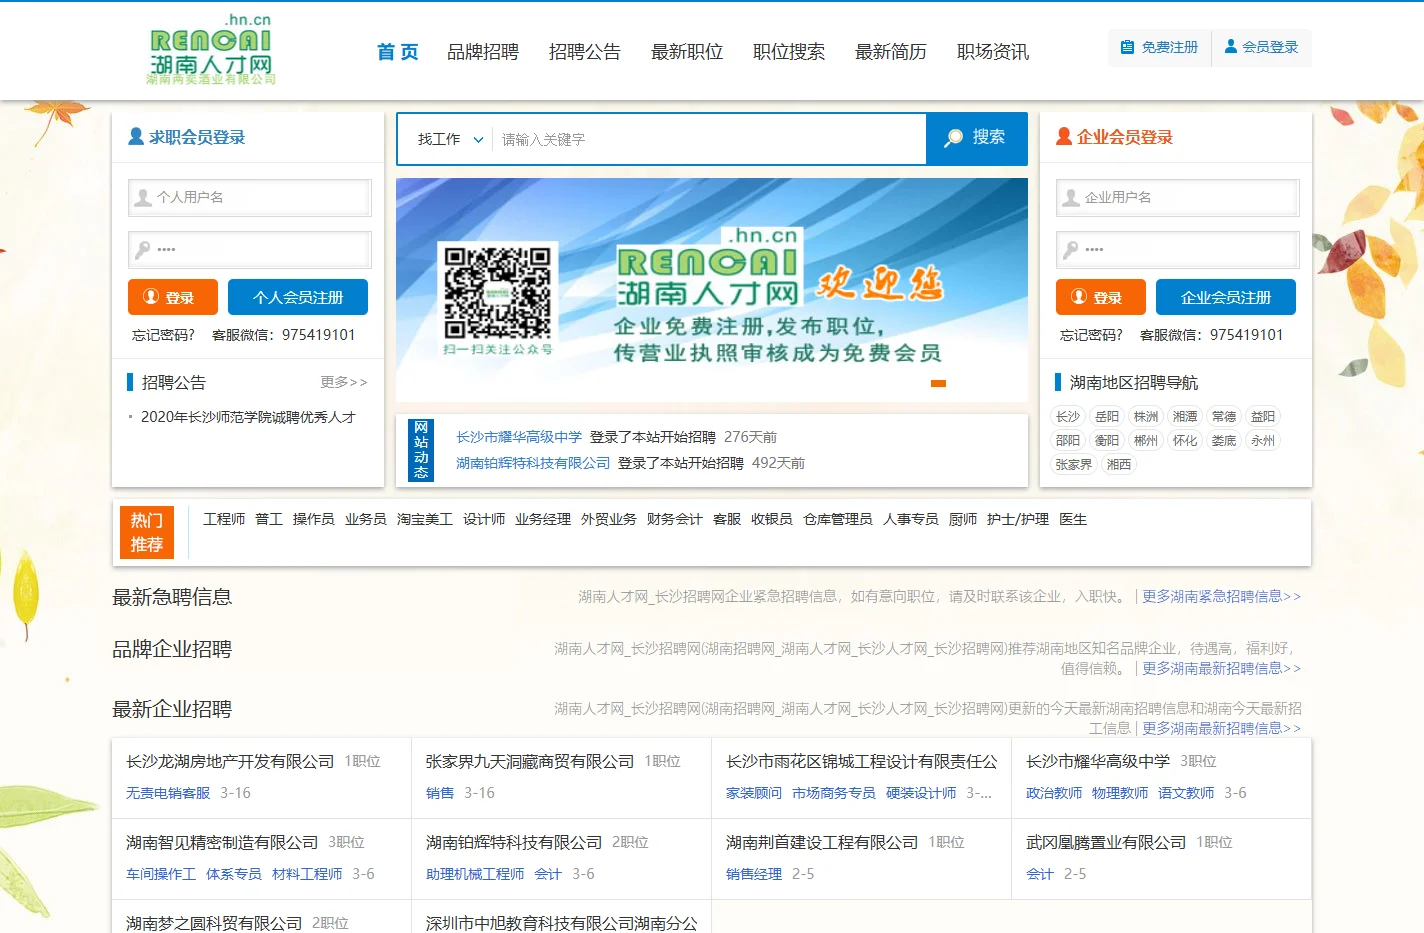Select 衡阳 region tag

point(1107,440)
